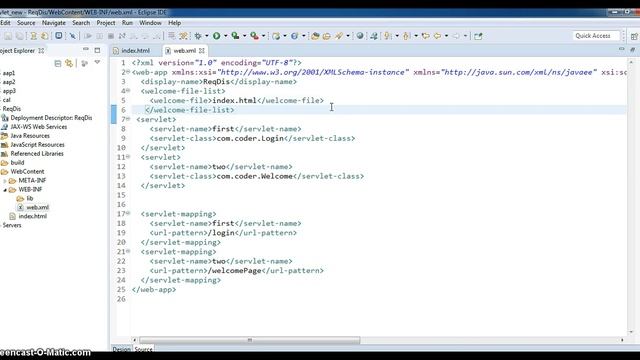Viewport: 640px width, 360px height.
Task: Click the Quick Access field
Action: [596, 36]
